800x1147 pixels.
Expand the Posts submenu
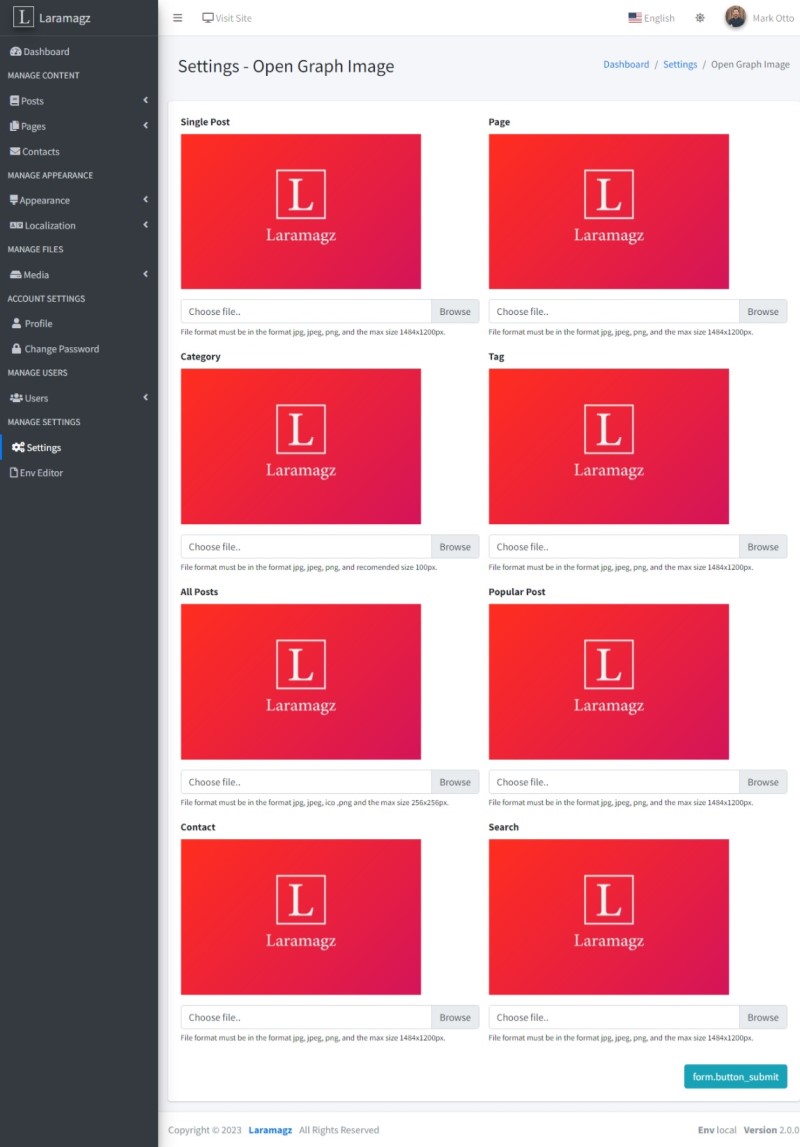pos(145,101)
